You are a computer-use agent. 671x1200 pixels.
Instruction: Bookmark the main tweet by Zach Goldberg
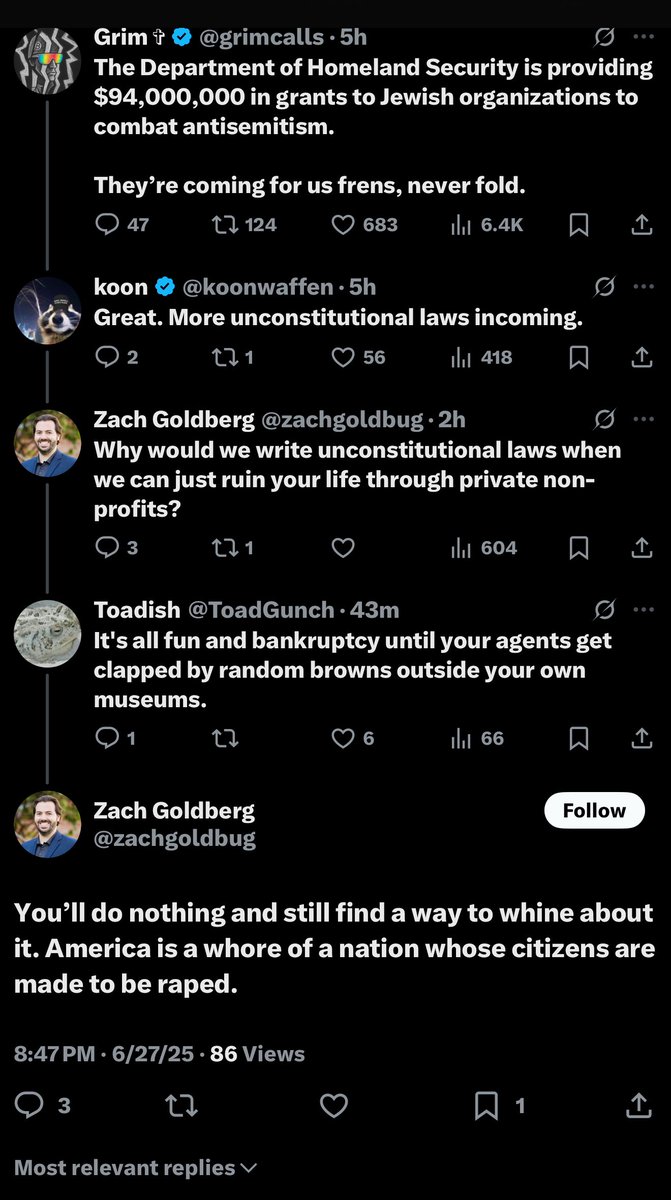click(487, 1106)
